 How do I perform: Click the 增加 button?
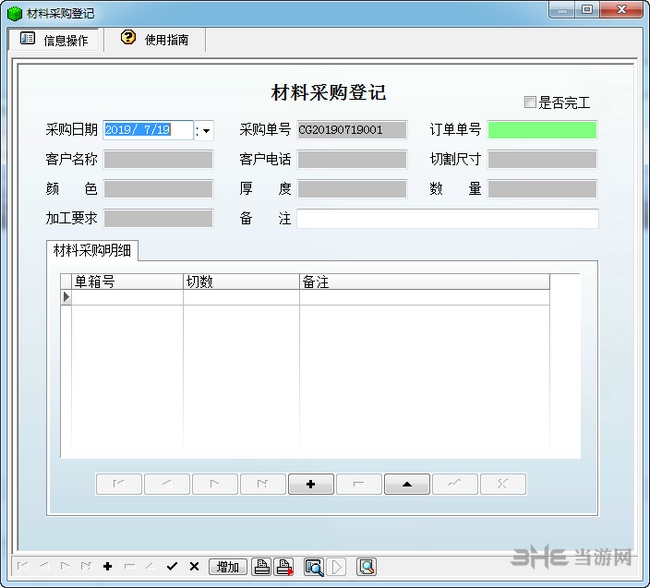(228, 567)
